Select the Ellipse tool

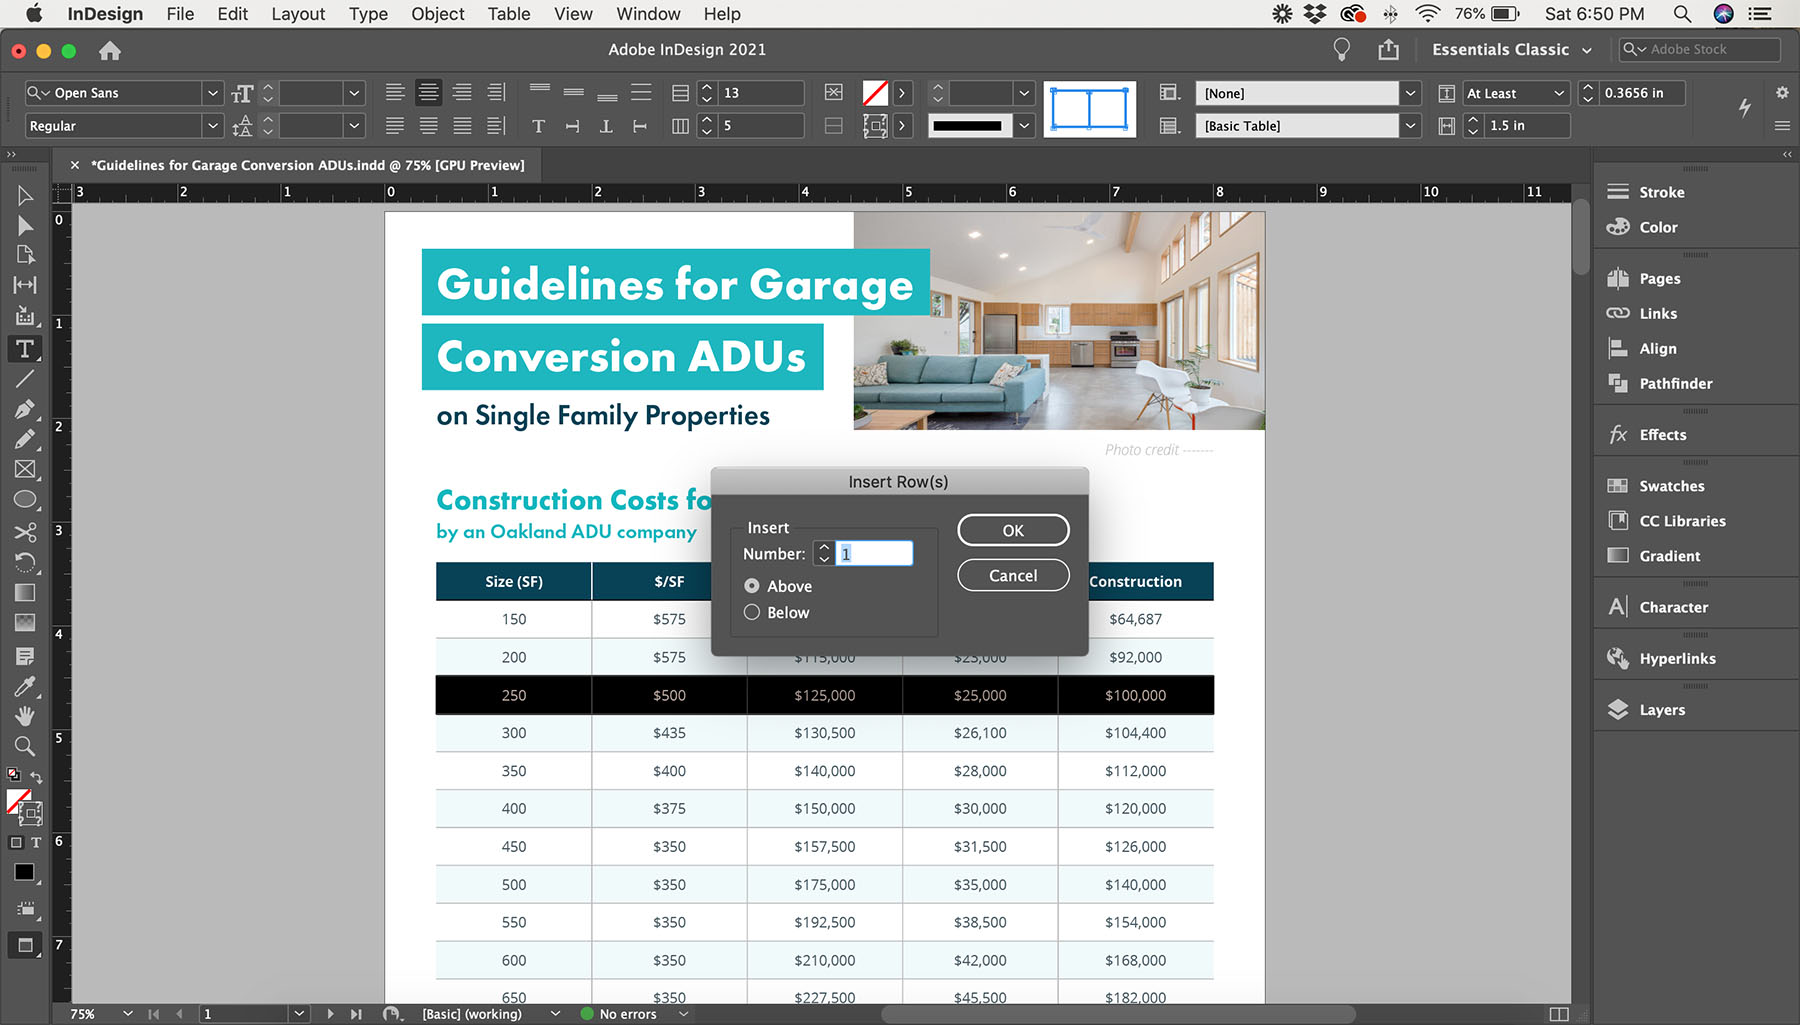click(x=25, y=500)
